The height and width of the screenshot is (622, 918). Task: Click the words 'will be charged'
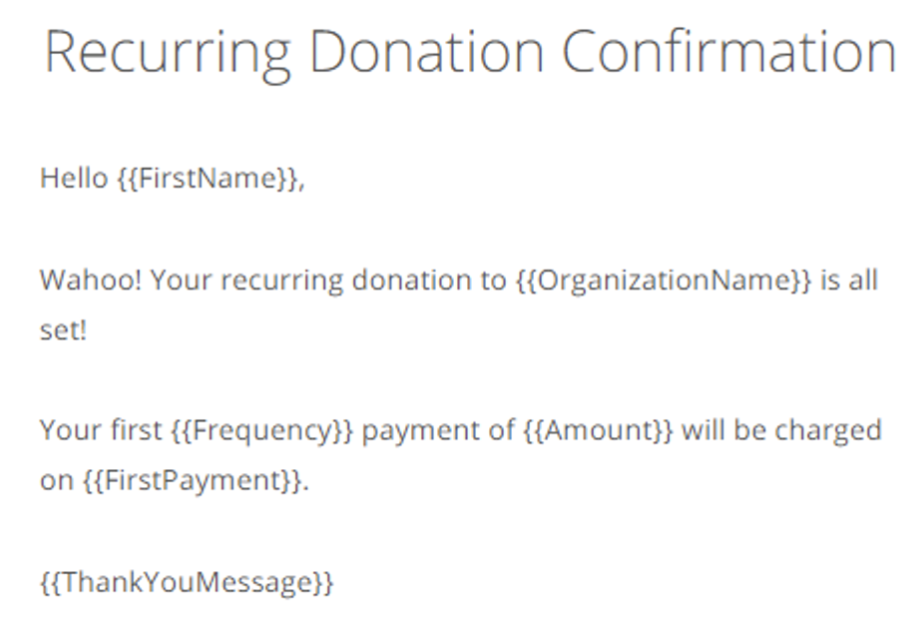(782, 432)
